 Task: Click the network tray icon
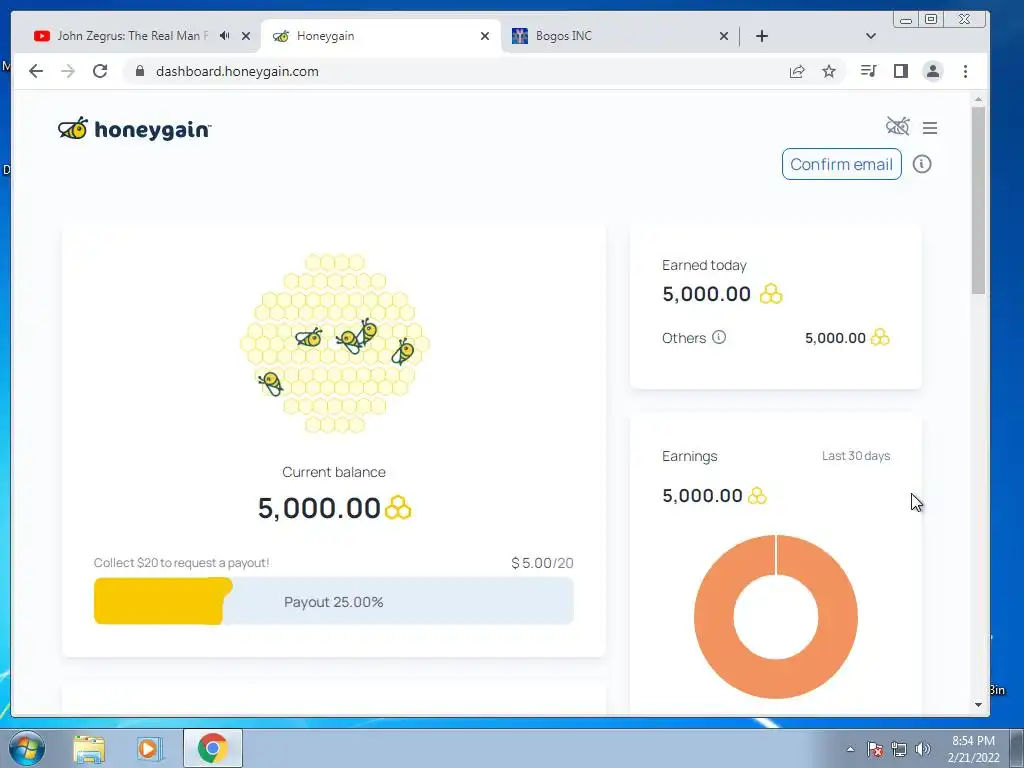(x=899, y=749)
